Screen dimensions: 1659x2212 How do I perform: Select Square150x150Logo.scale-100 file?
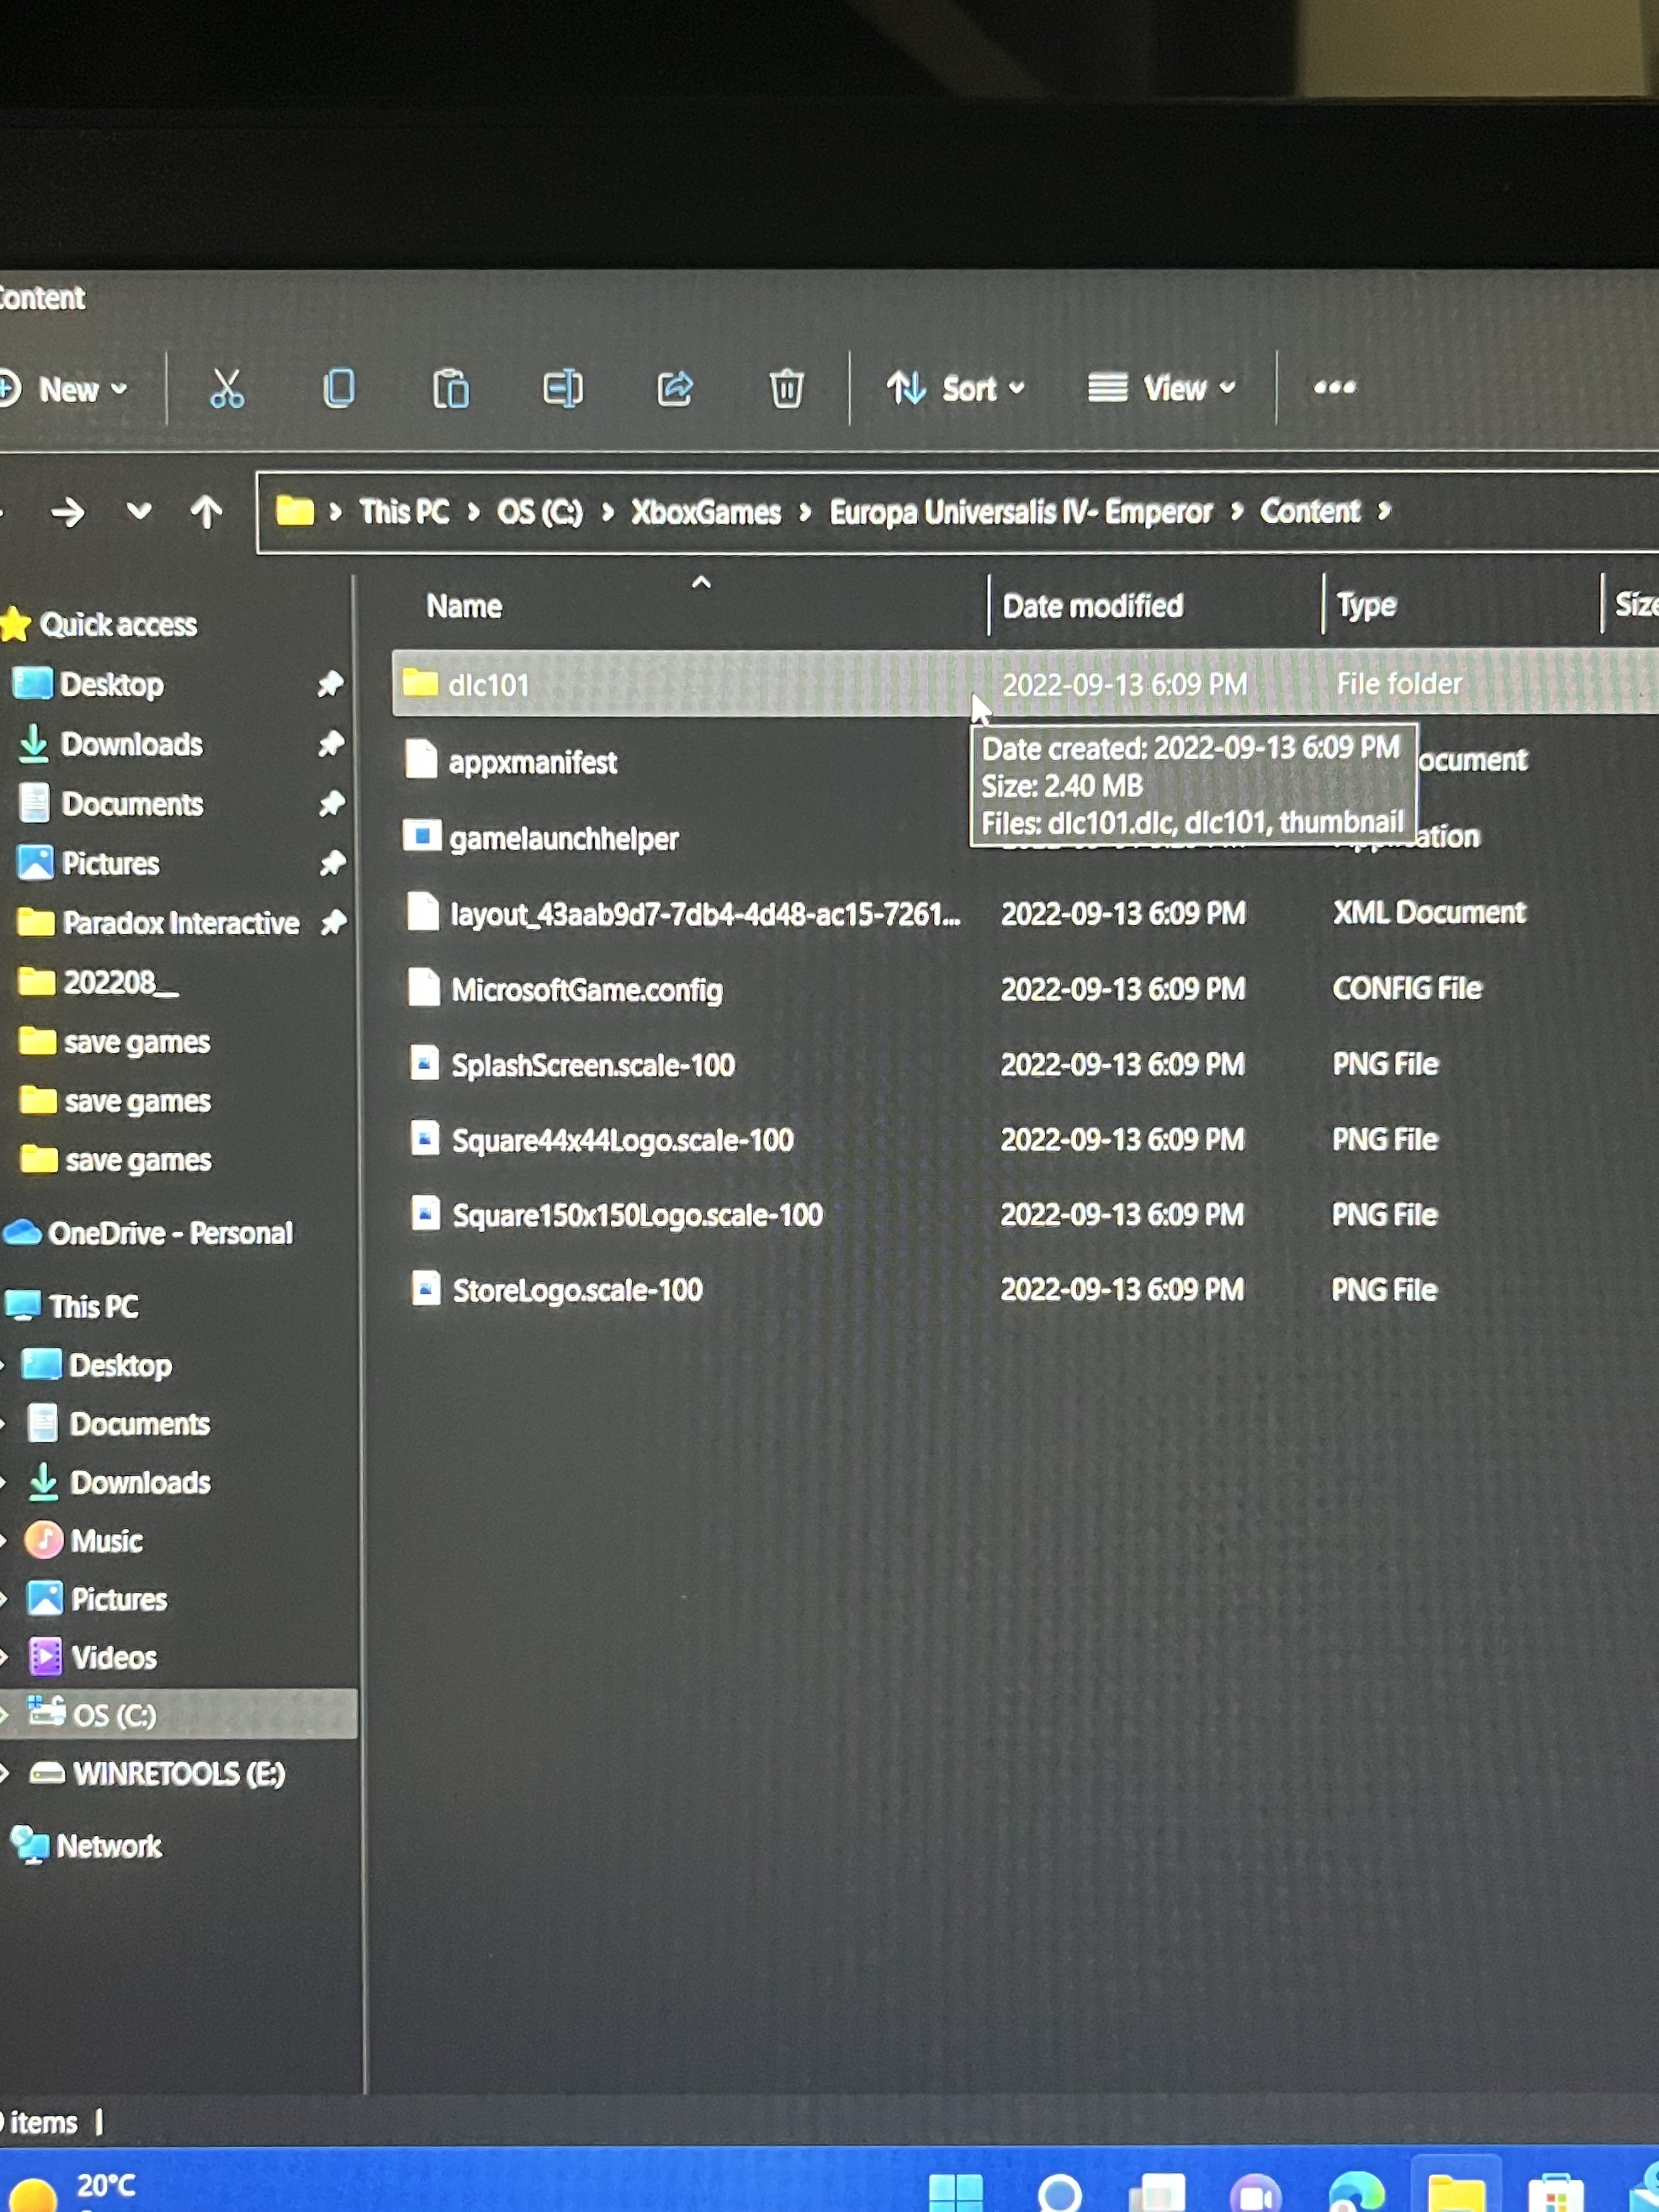[x=636, y=1215]
